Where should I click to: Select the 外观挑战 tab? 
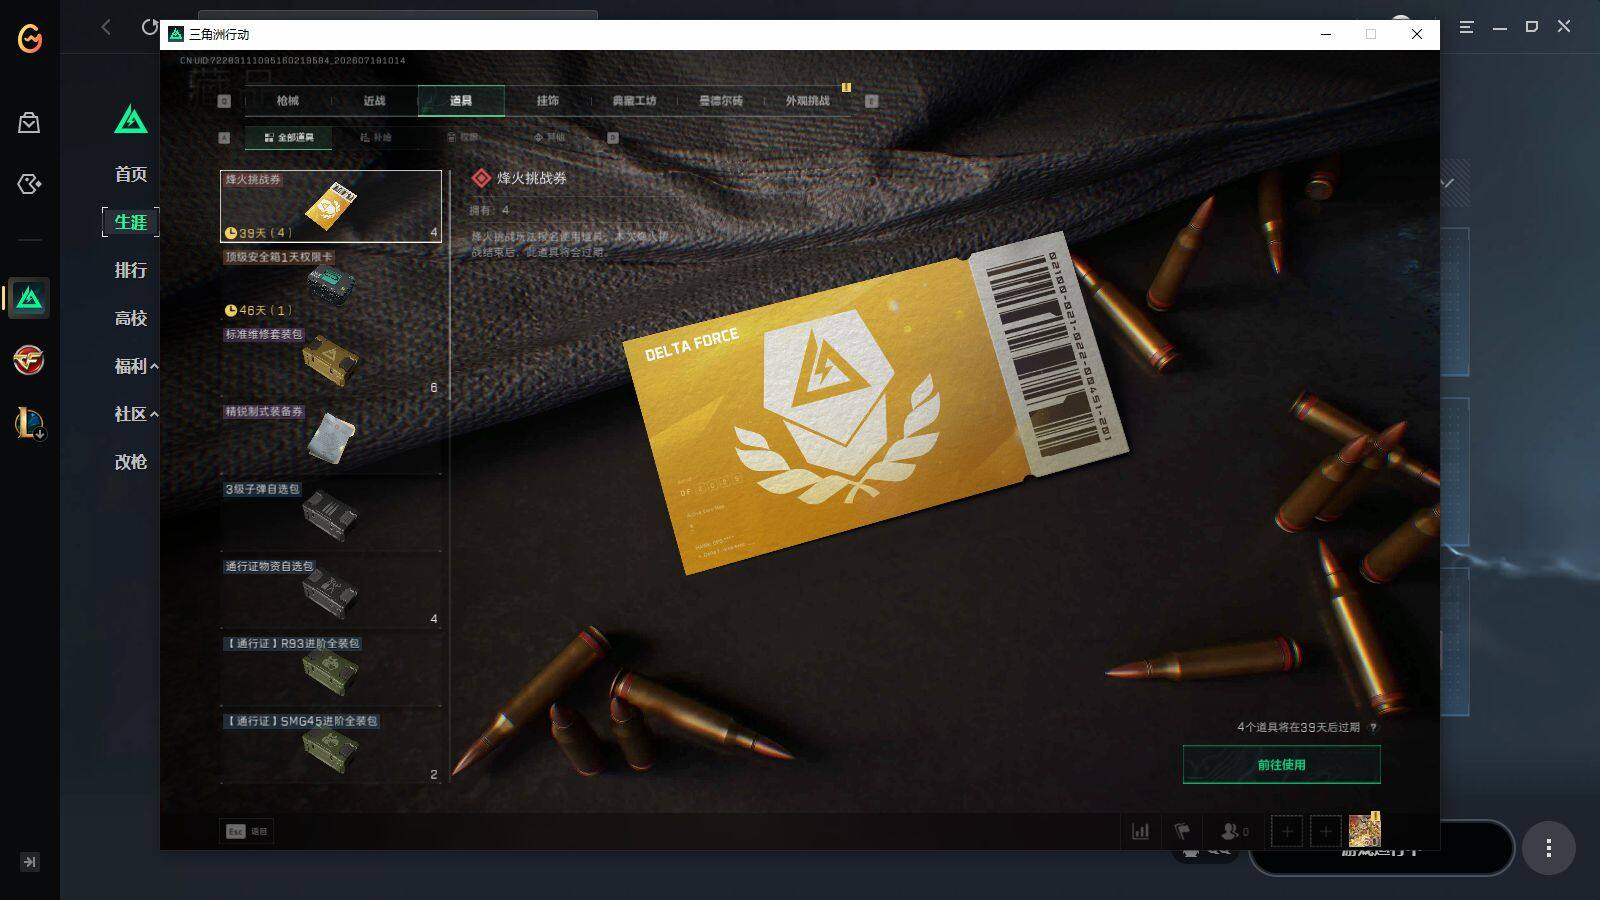pos(808,101)
